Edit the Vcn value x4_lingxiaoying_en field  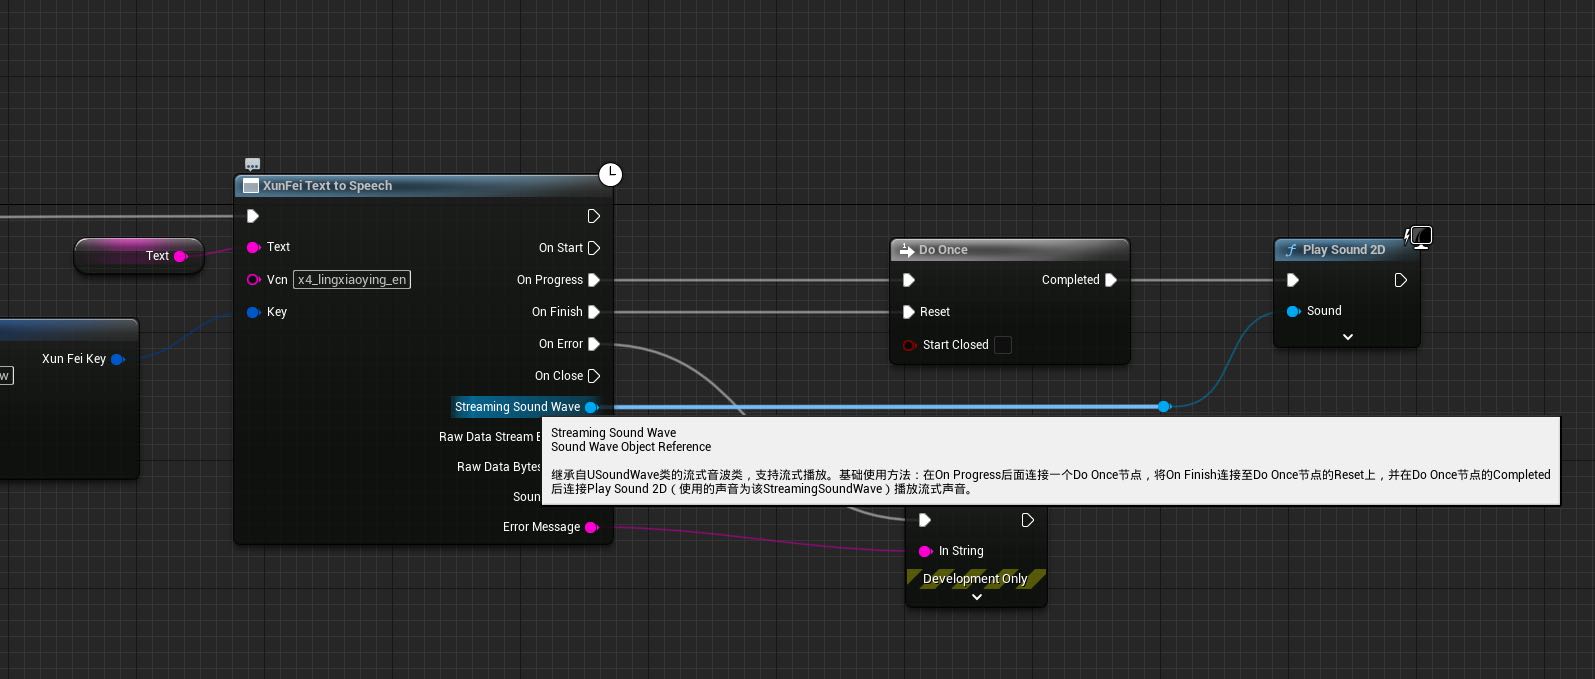352,280
